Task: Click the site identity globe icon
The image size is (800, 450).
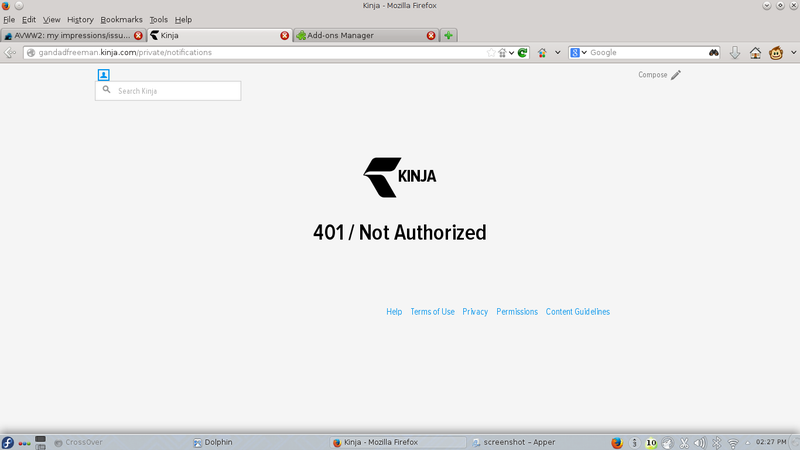Action: pyautogui.click(x=31, y=53)
